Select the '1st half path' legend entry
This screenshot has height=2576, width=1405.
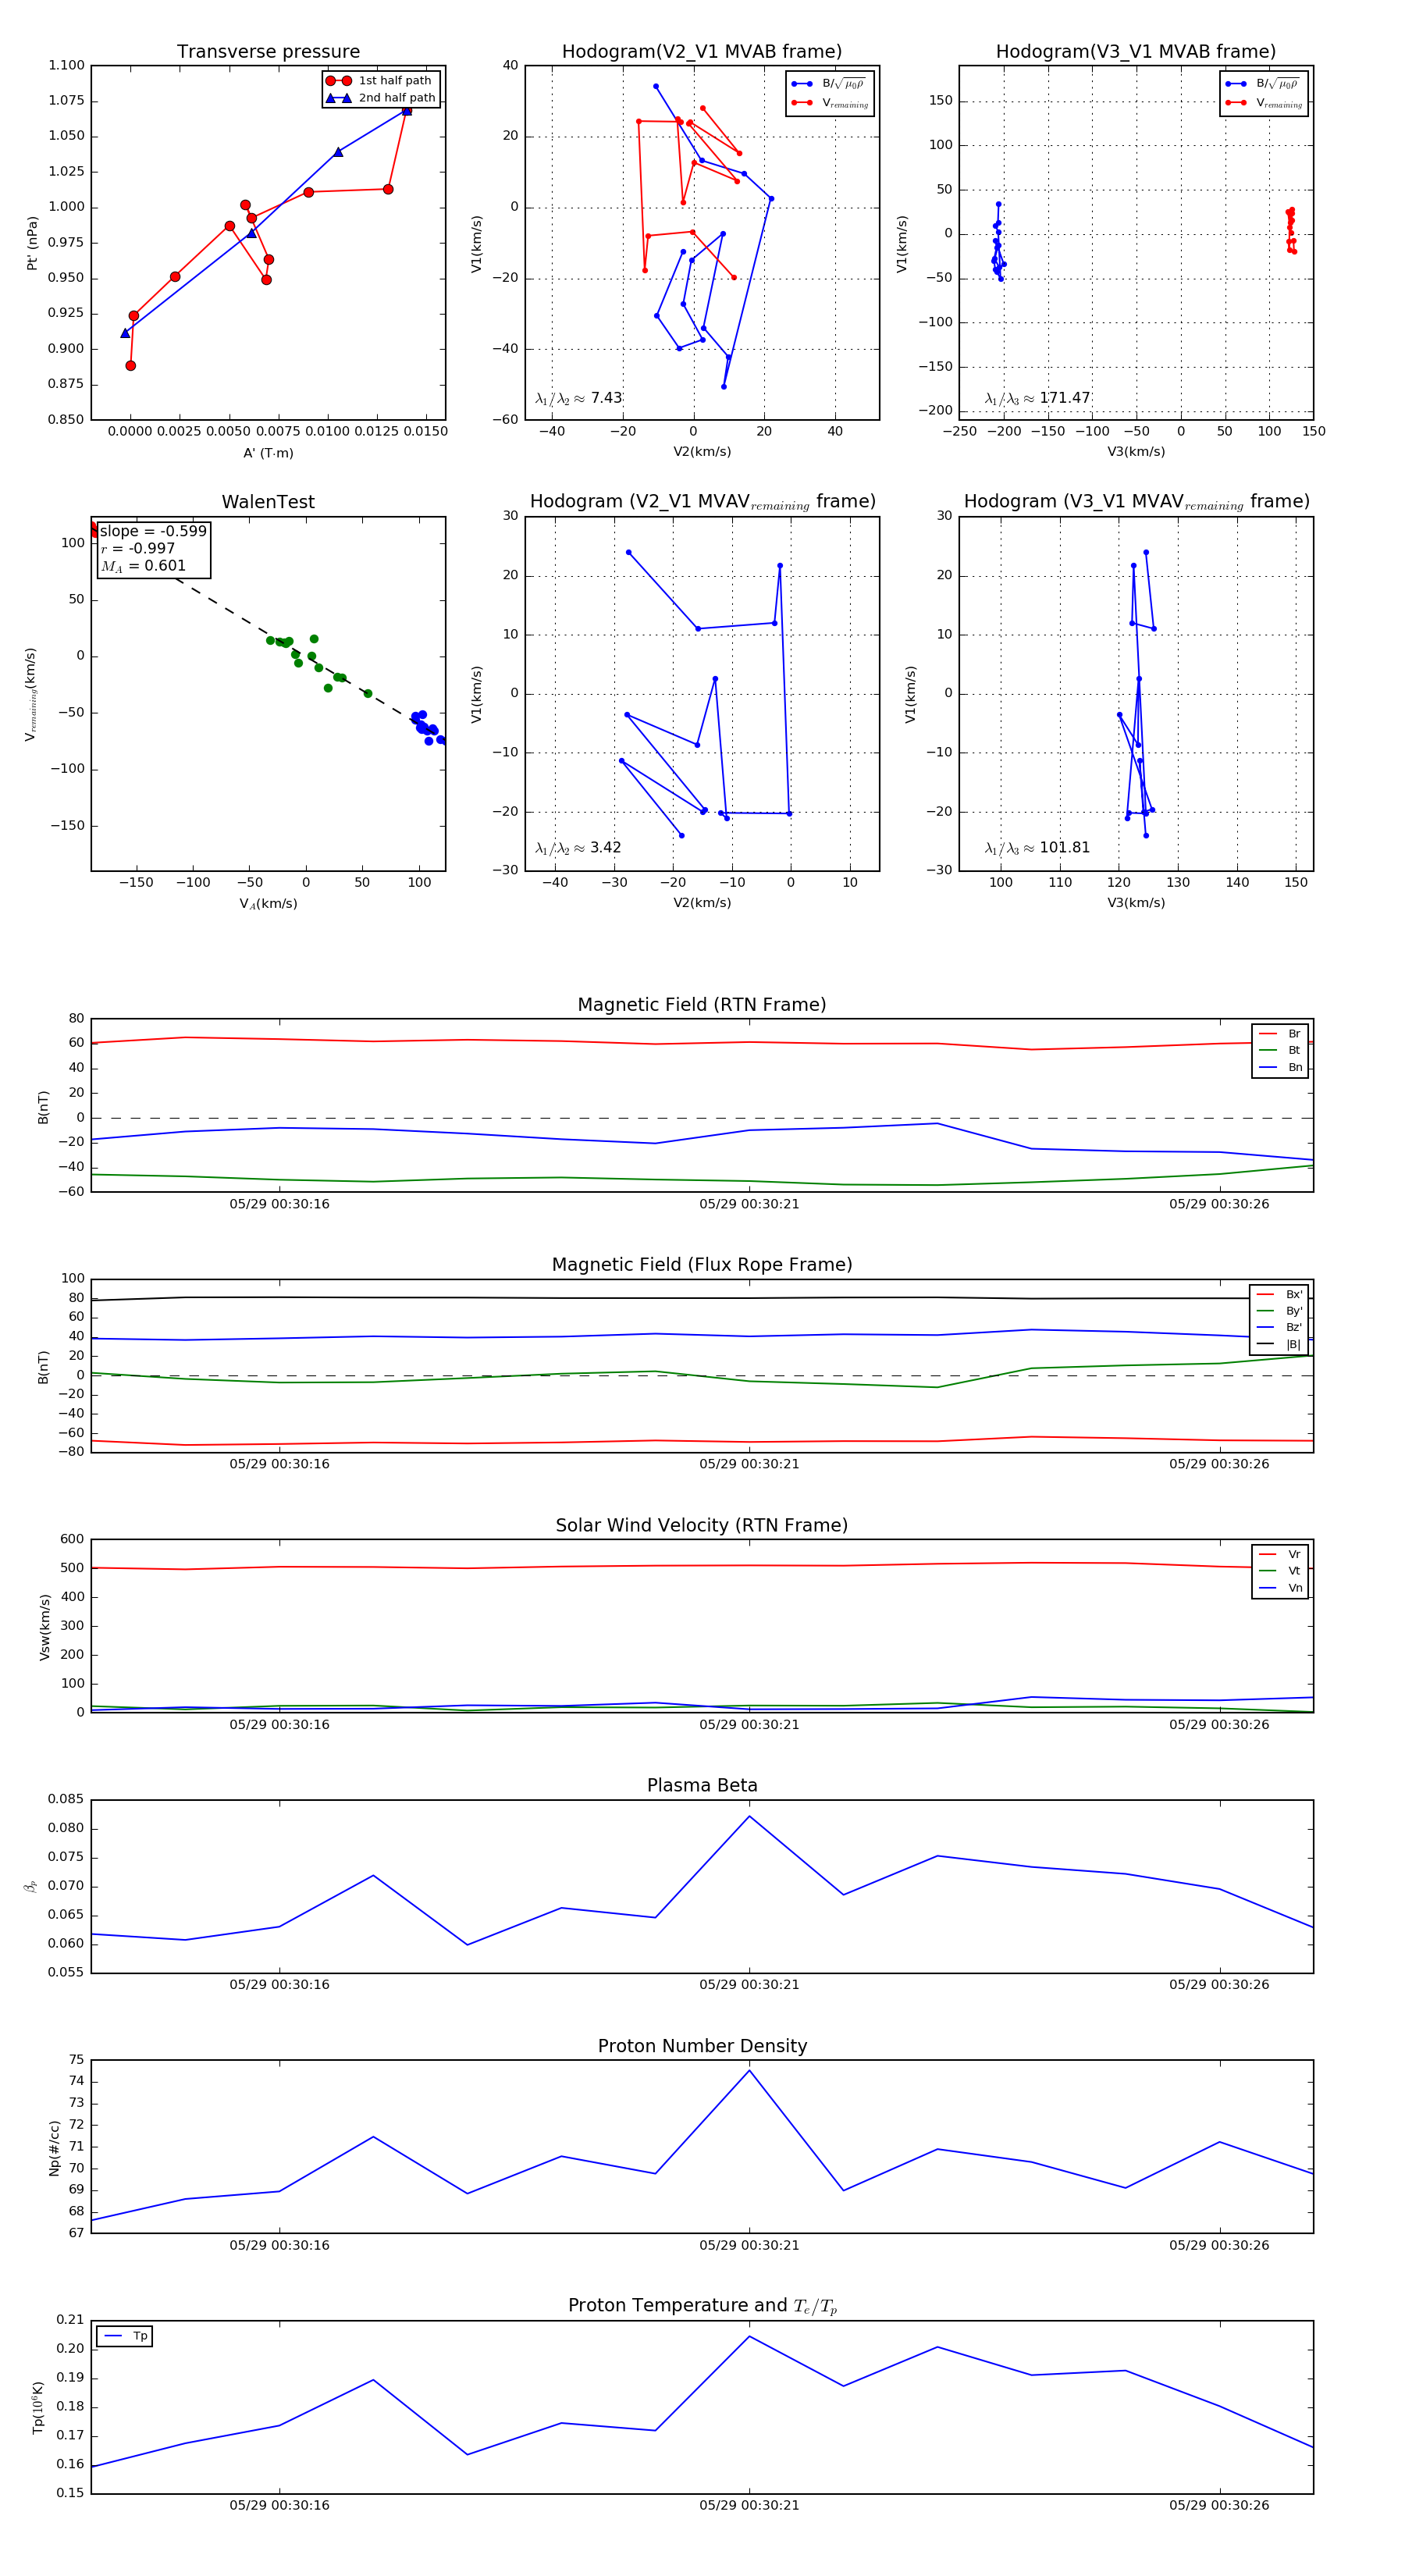[x=381, y=81]
